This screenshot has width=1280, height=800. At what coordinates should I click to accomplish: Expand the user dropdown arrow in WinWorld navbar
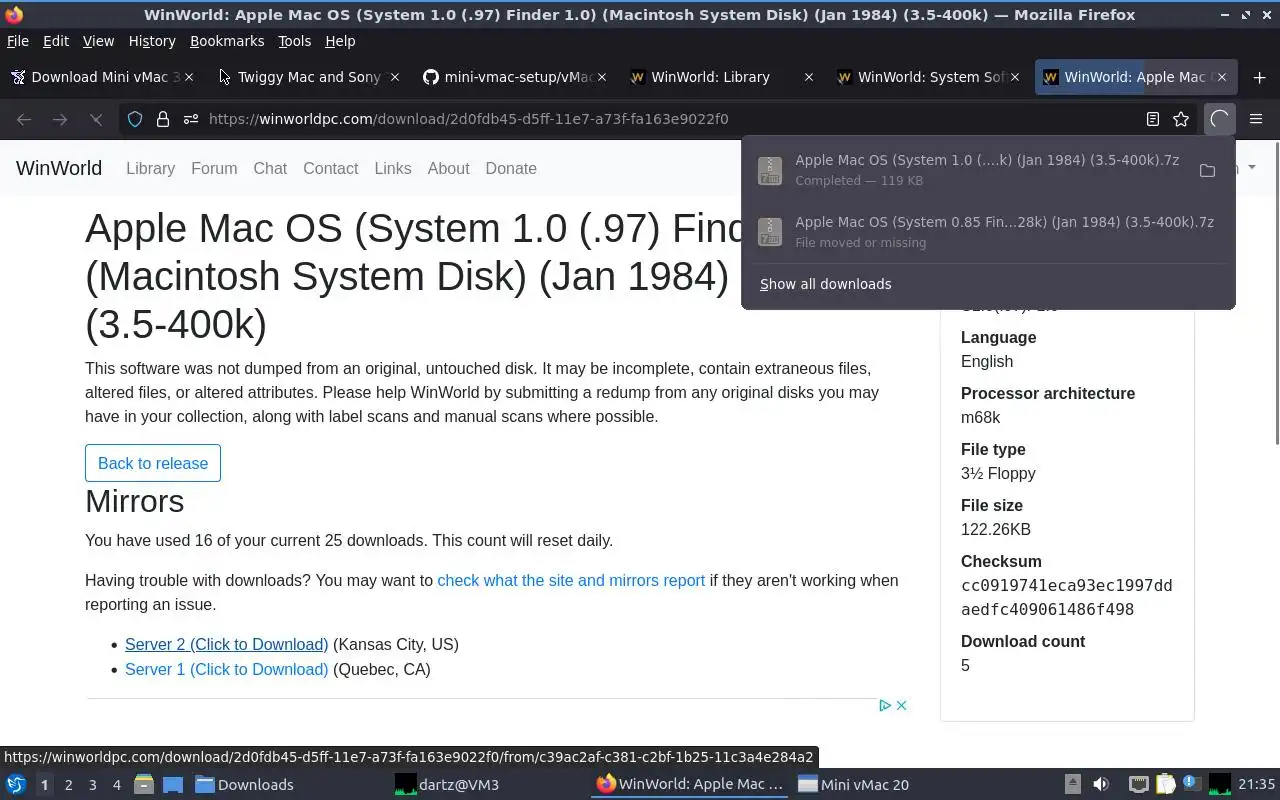[1251, 168]
